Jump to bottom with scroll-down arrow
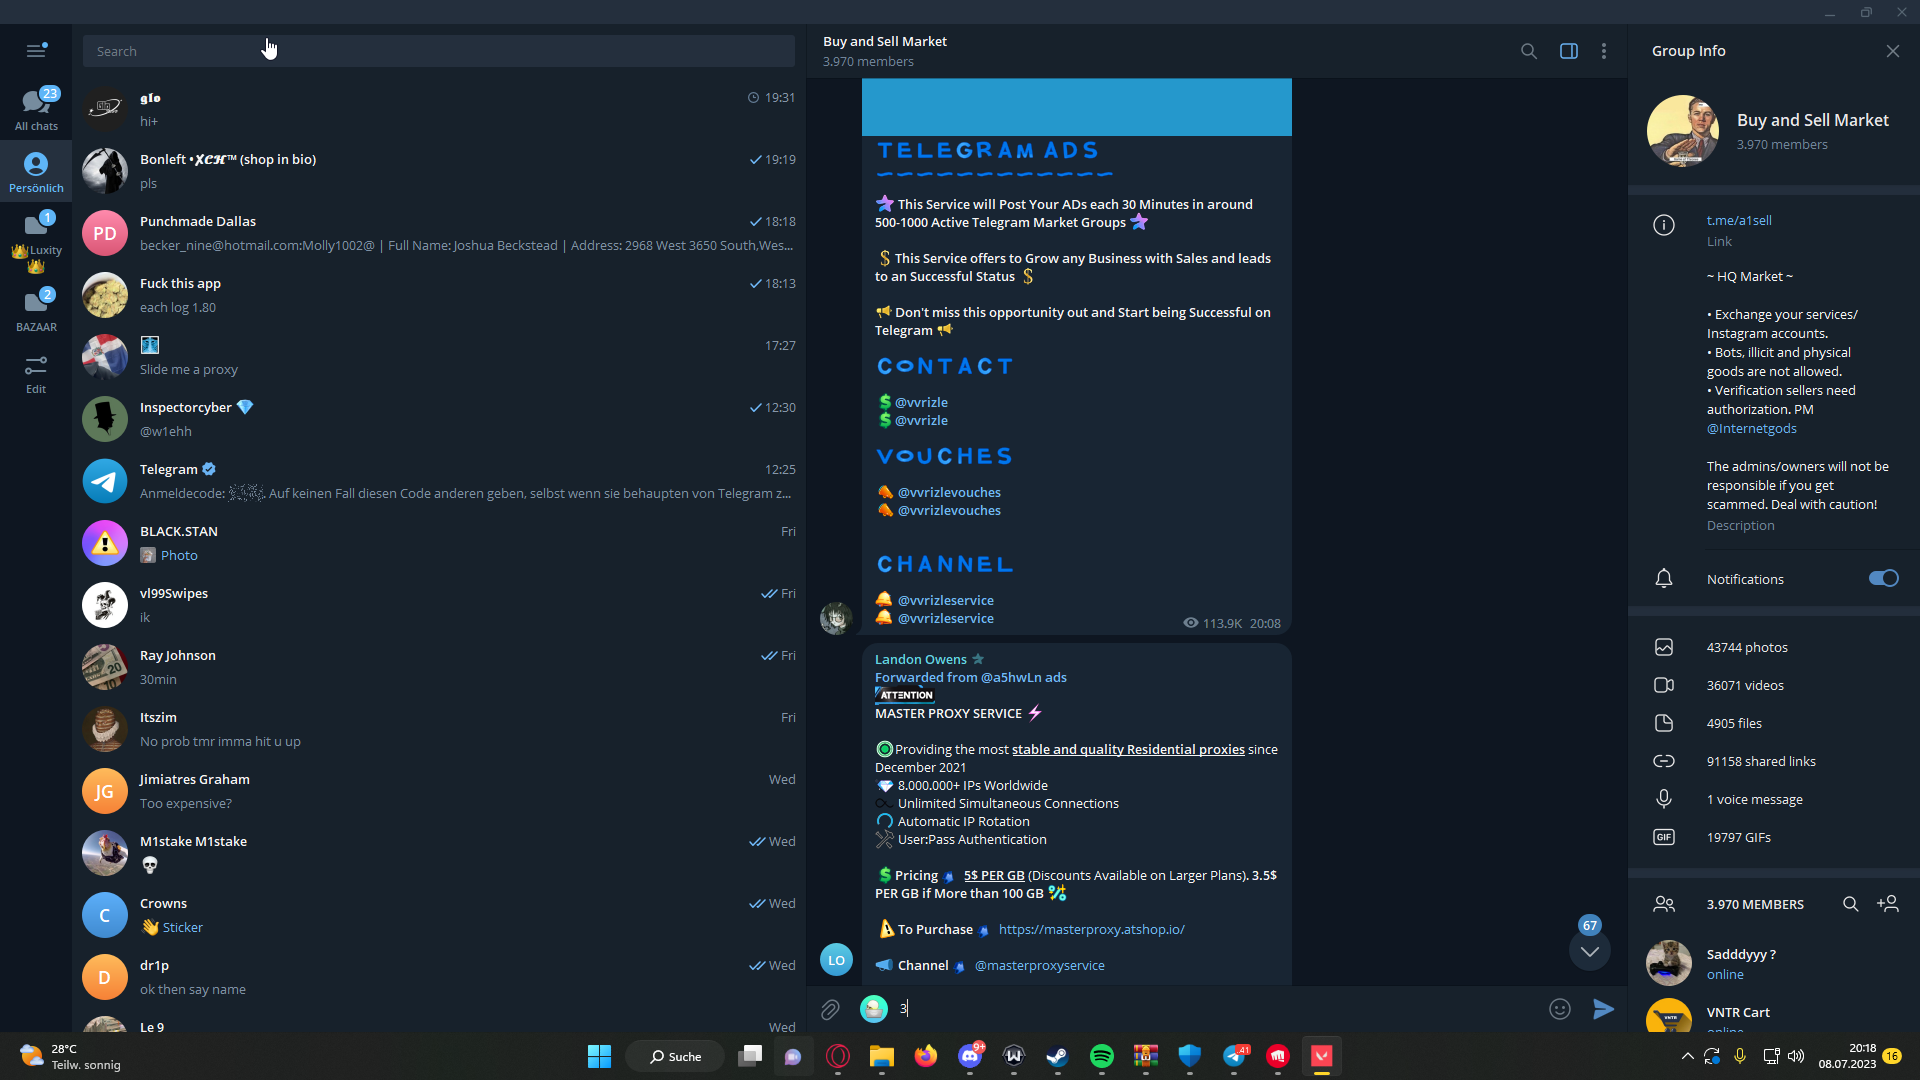 1589,951
